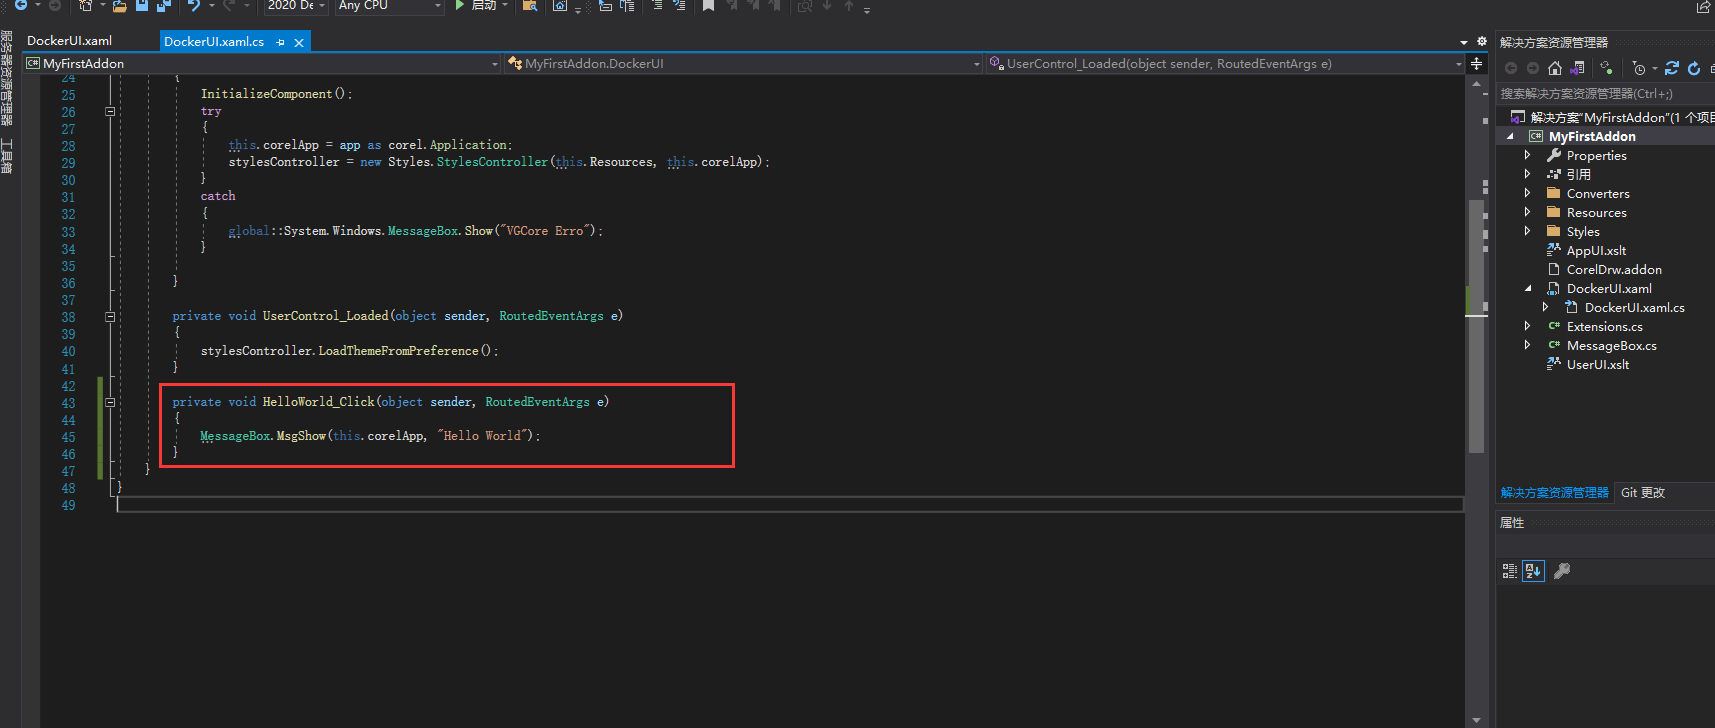
Task: Click the Sync with Active Document icon
Action: coord(1671,68)
